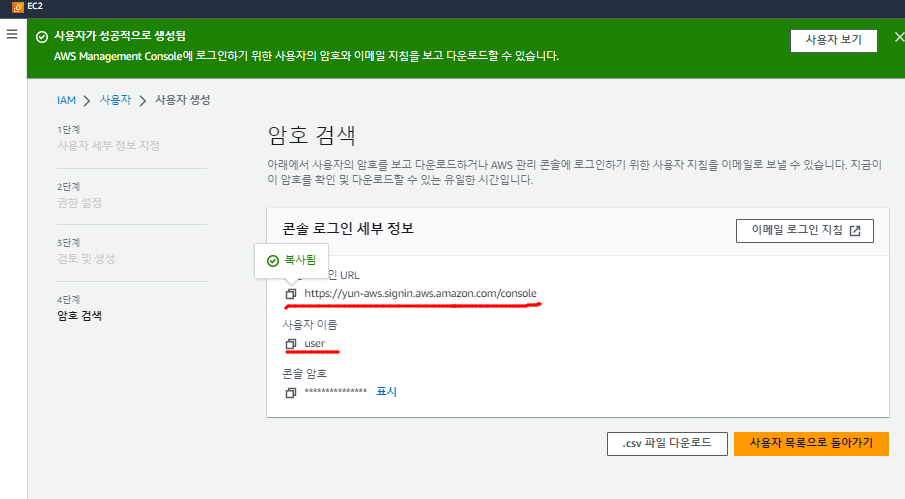Select step 2 권한 설정
This screenshot has width=905, height=499.
point(80,203)
